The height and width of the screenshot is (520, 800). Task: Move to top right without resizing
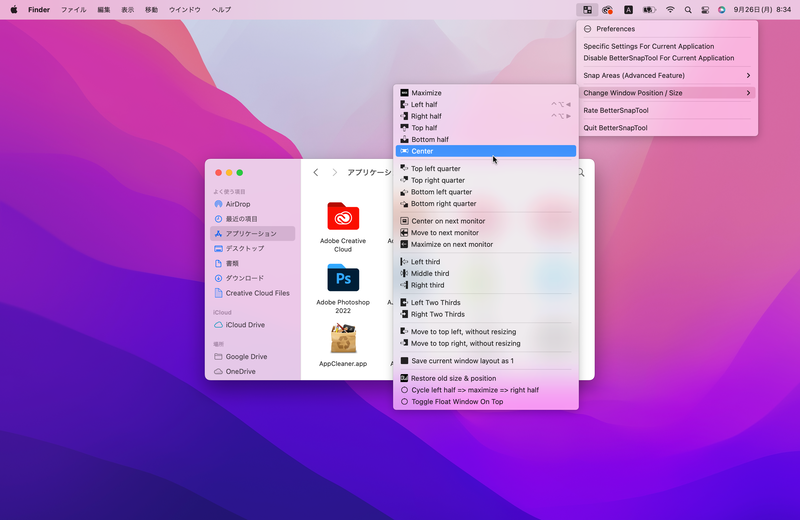click(x=486, y=343)
